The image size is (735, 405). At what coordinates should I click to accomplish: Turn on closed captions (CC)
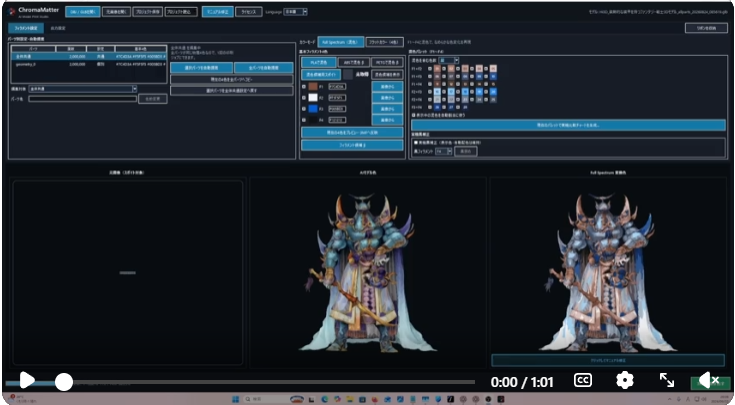click(583, 380)
